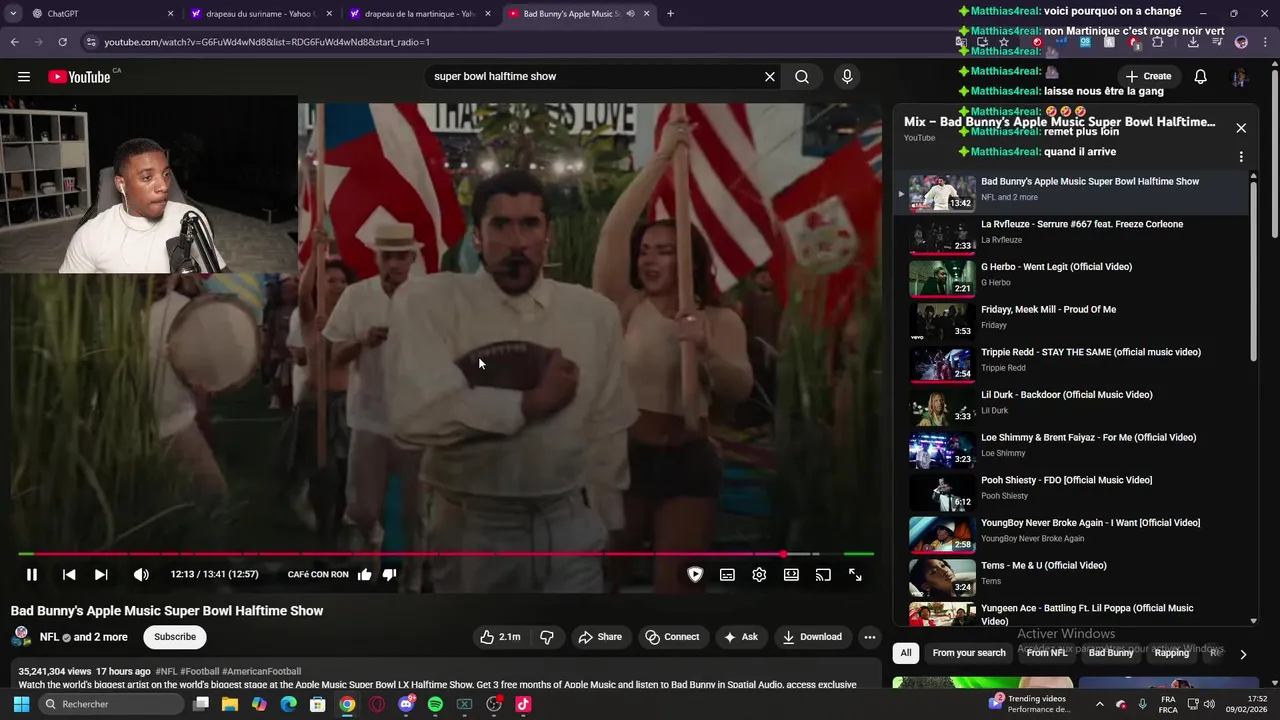Click the address bar URL
This screenshot has height=720, width=1280.
pyautogui.click(x=267, y=42)
